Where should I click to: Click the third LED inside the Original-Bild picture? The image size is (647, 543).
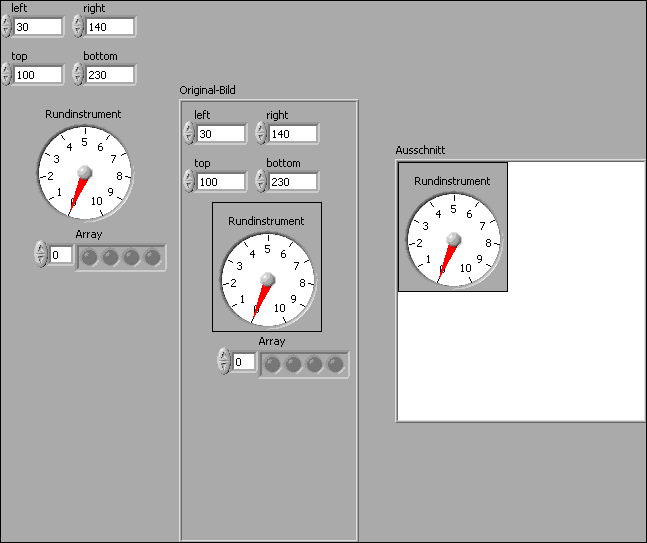[x=314, y=364]
